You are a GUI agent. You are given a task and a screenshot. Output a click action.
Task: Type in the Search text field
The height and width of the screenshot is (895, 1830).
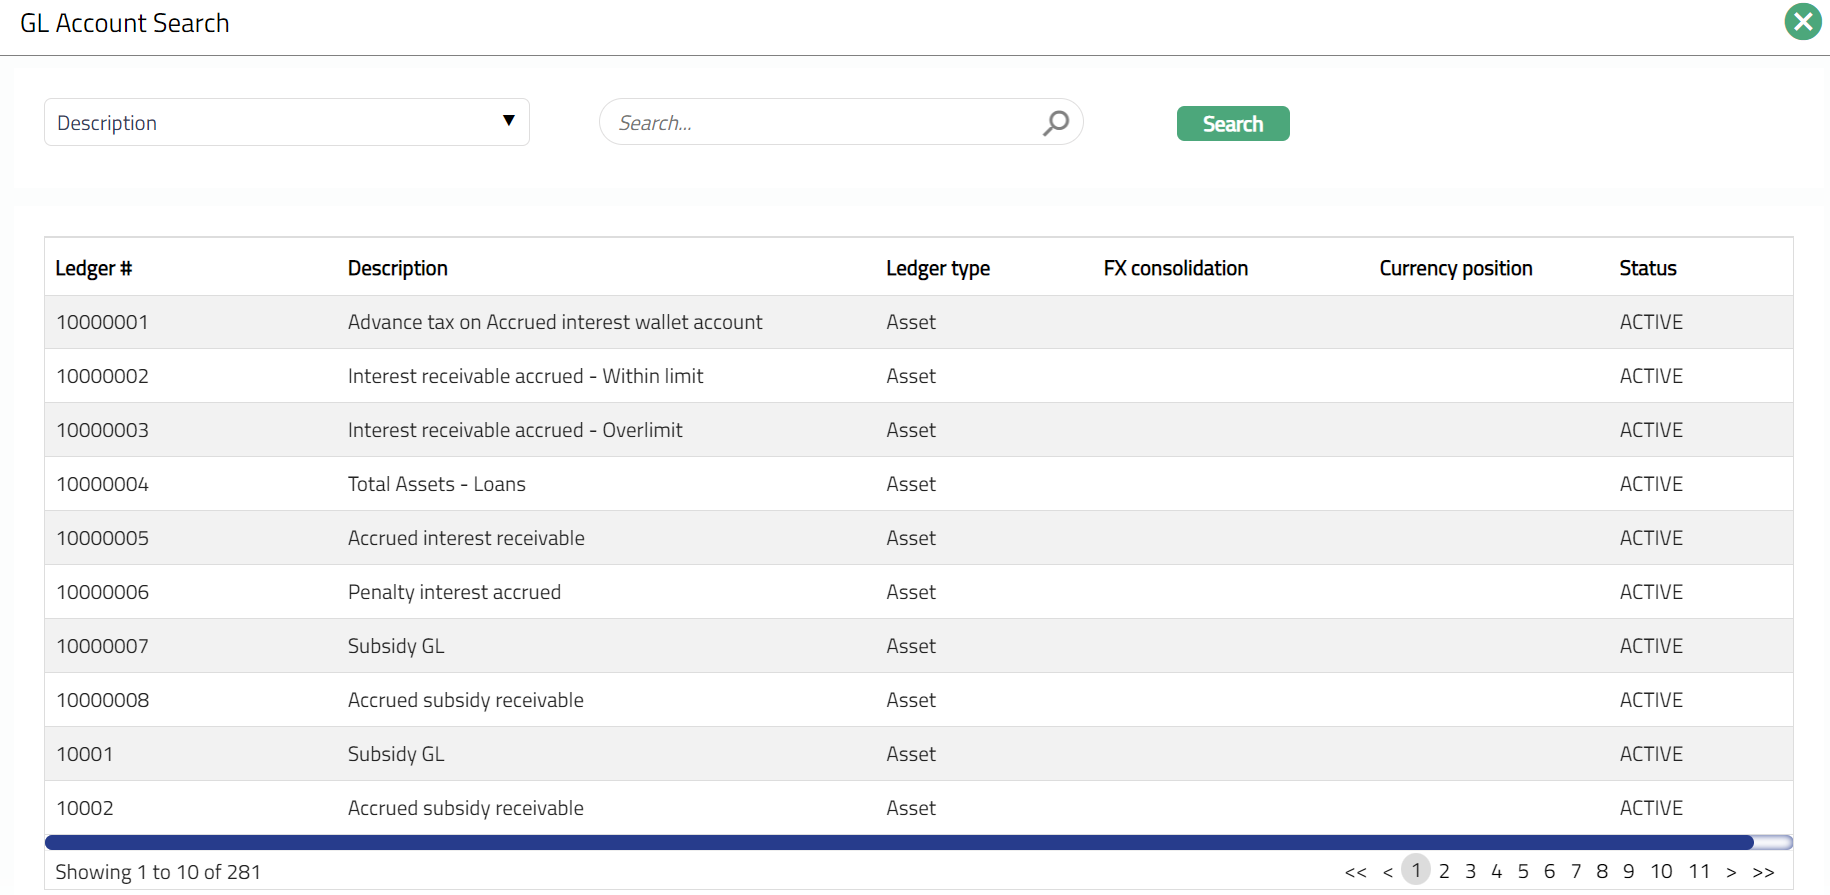pos(820,123)
